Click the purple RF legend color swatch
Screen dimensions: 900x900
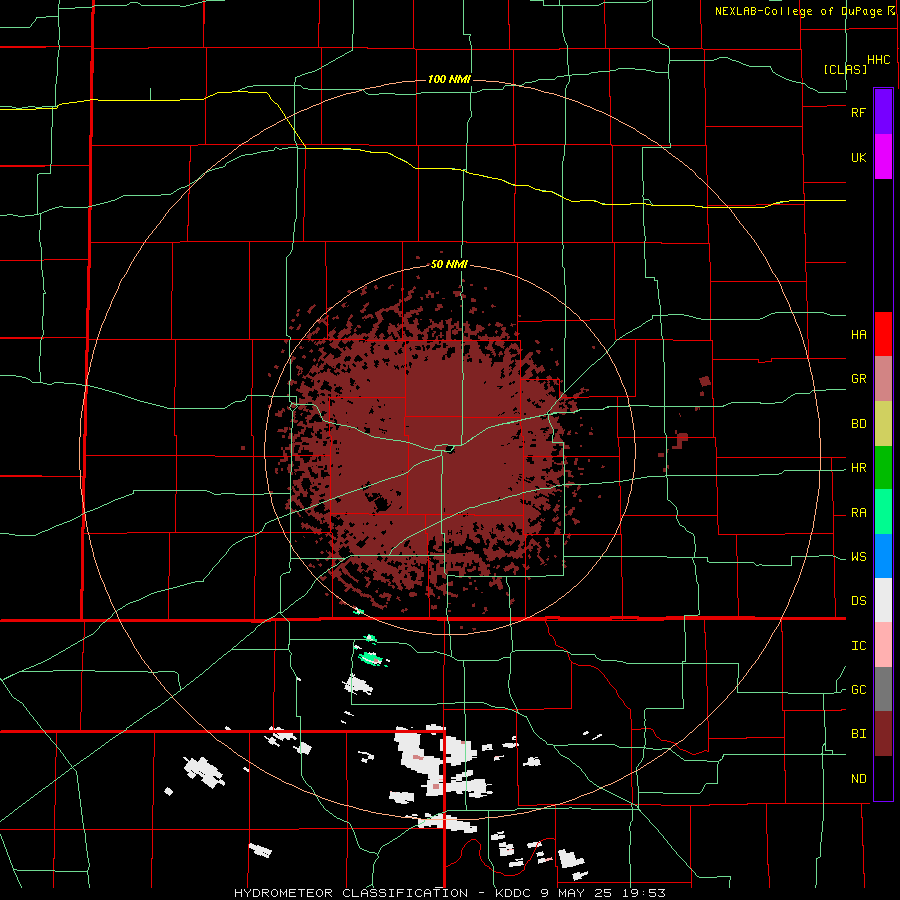883,111
